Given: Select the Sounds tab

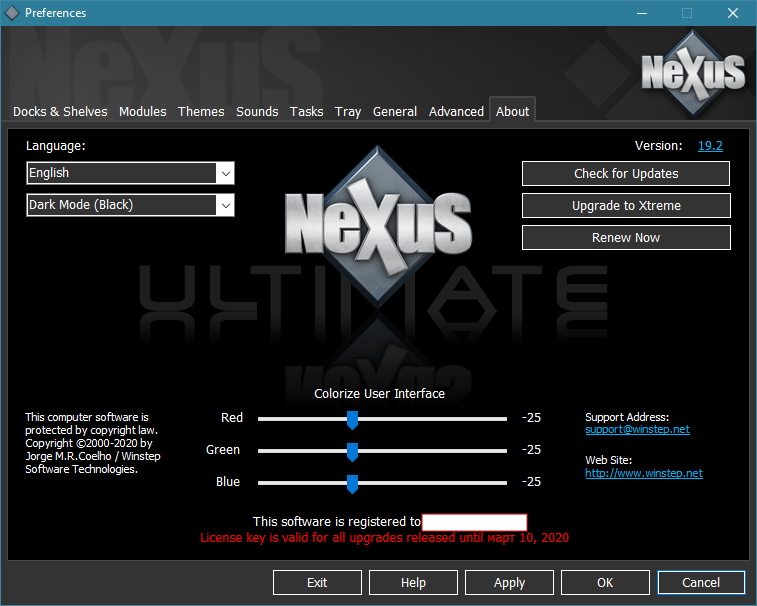Looking at the screenshot, I should point(257,111).
